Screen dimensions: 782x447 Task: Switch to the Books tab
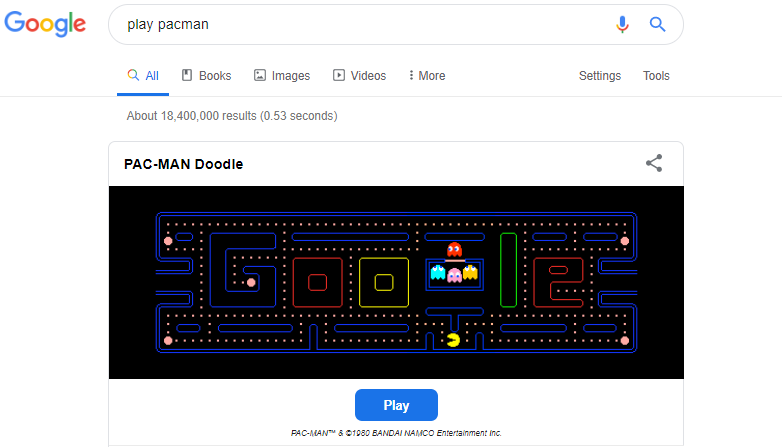[206, 76]
